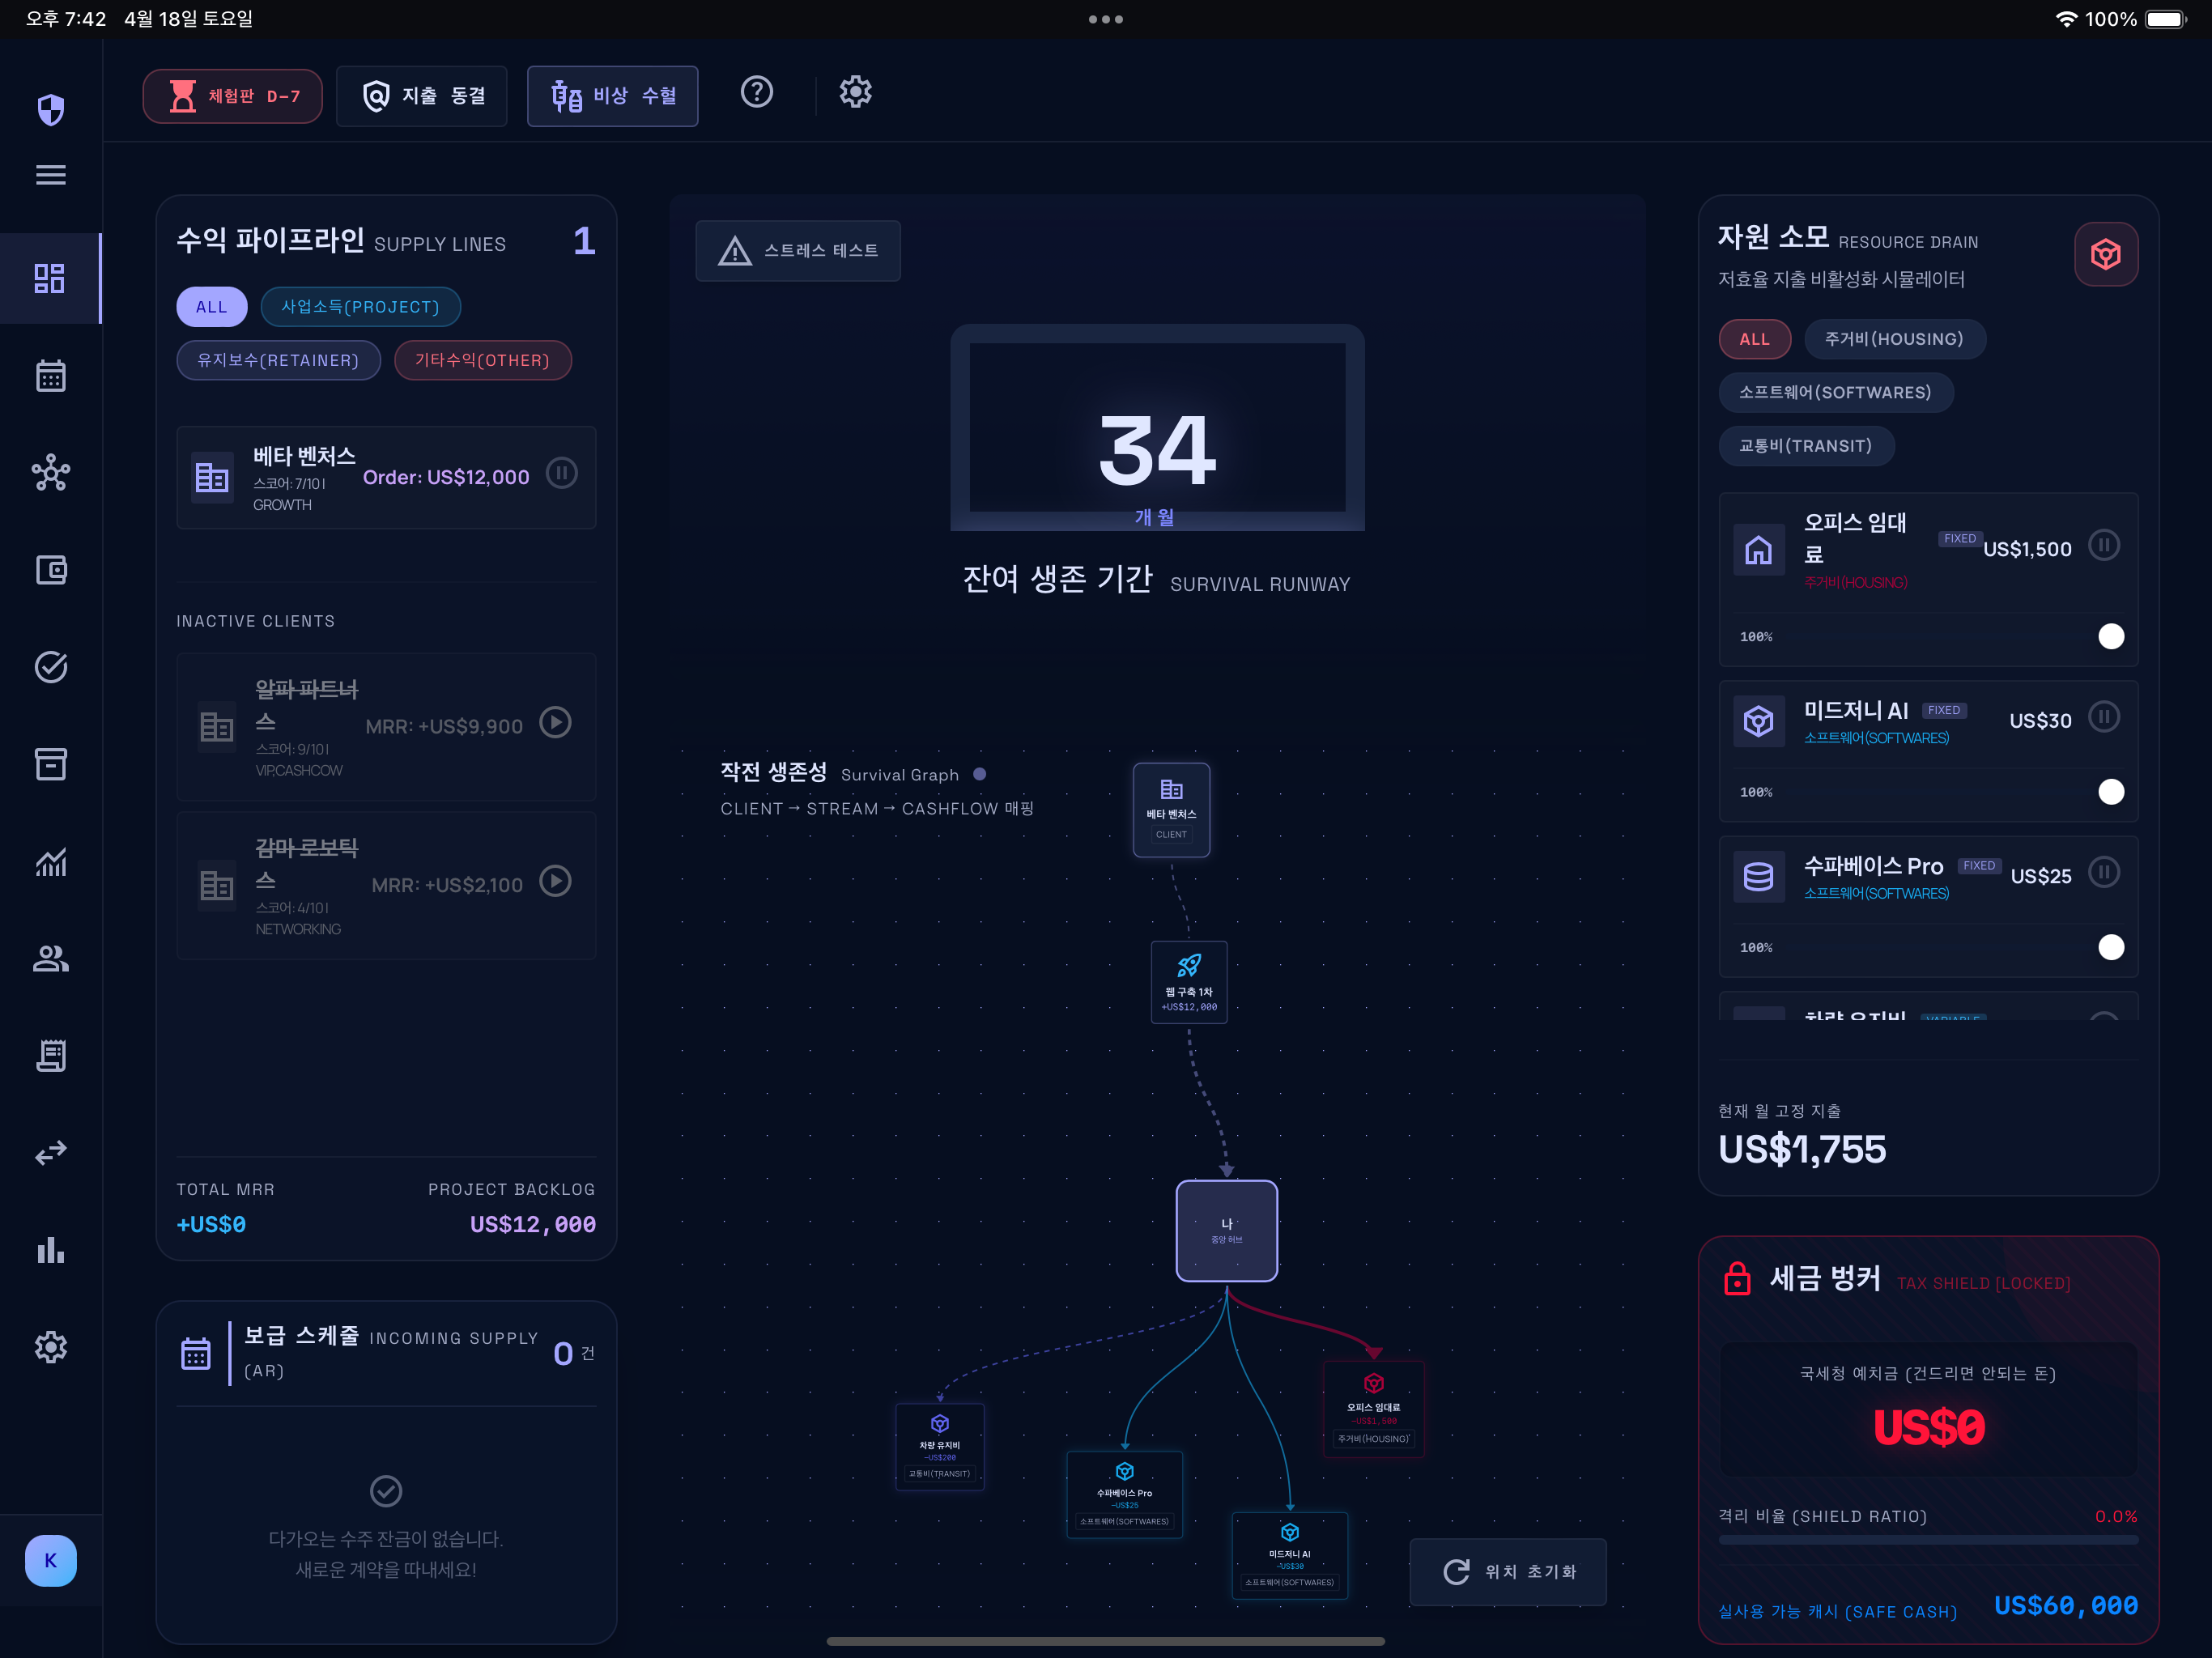Screen dimensions: 2212x1658
Task: Select the 베타 벤처스 client graph node
Action: point(1171,810)
